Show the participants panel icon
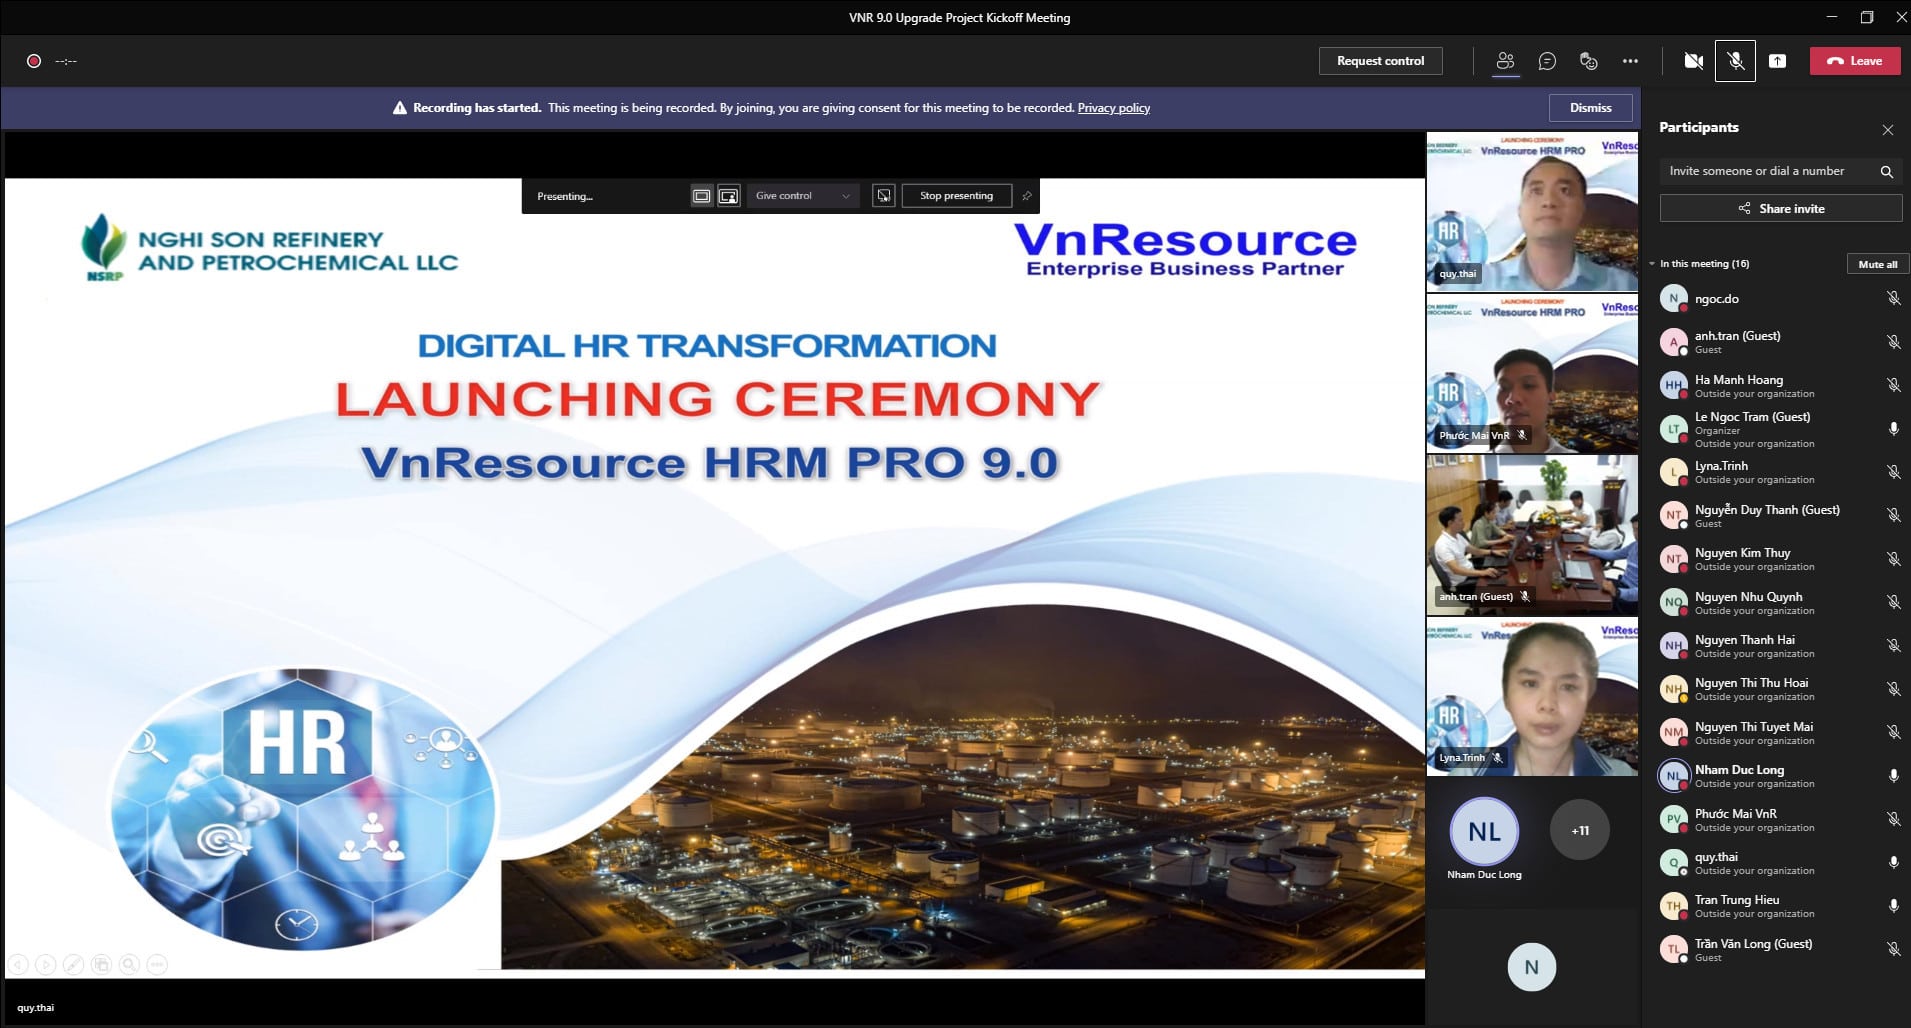 coord(1505,61)
